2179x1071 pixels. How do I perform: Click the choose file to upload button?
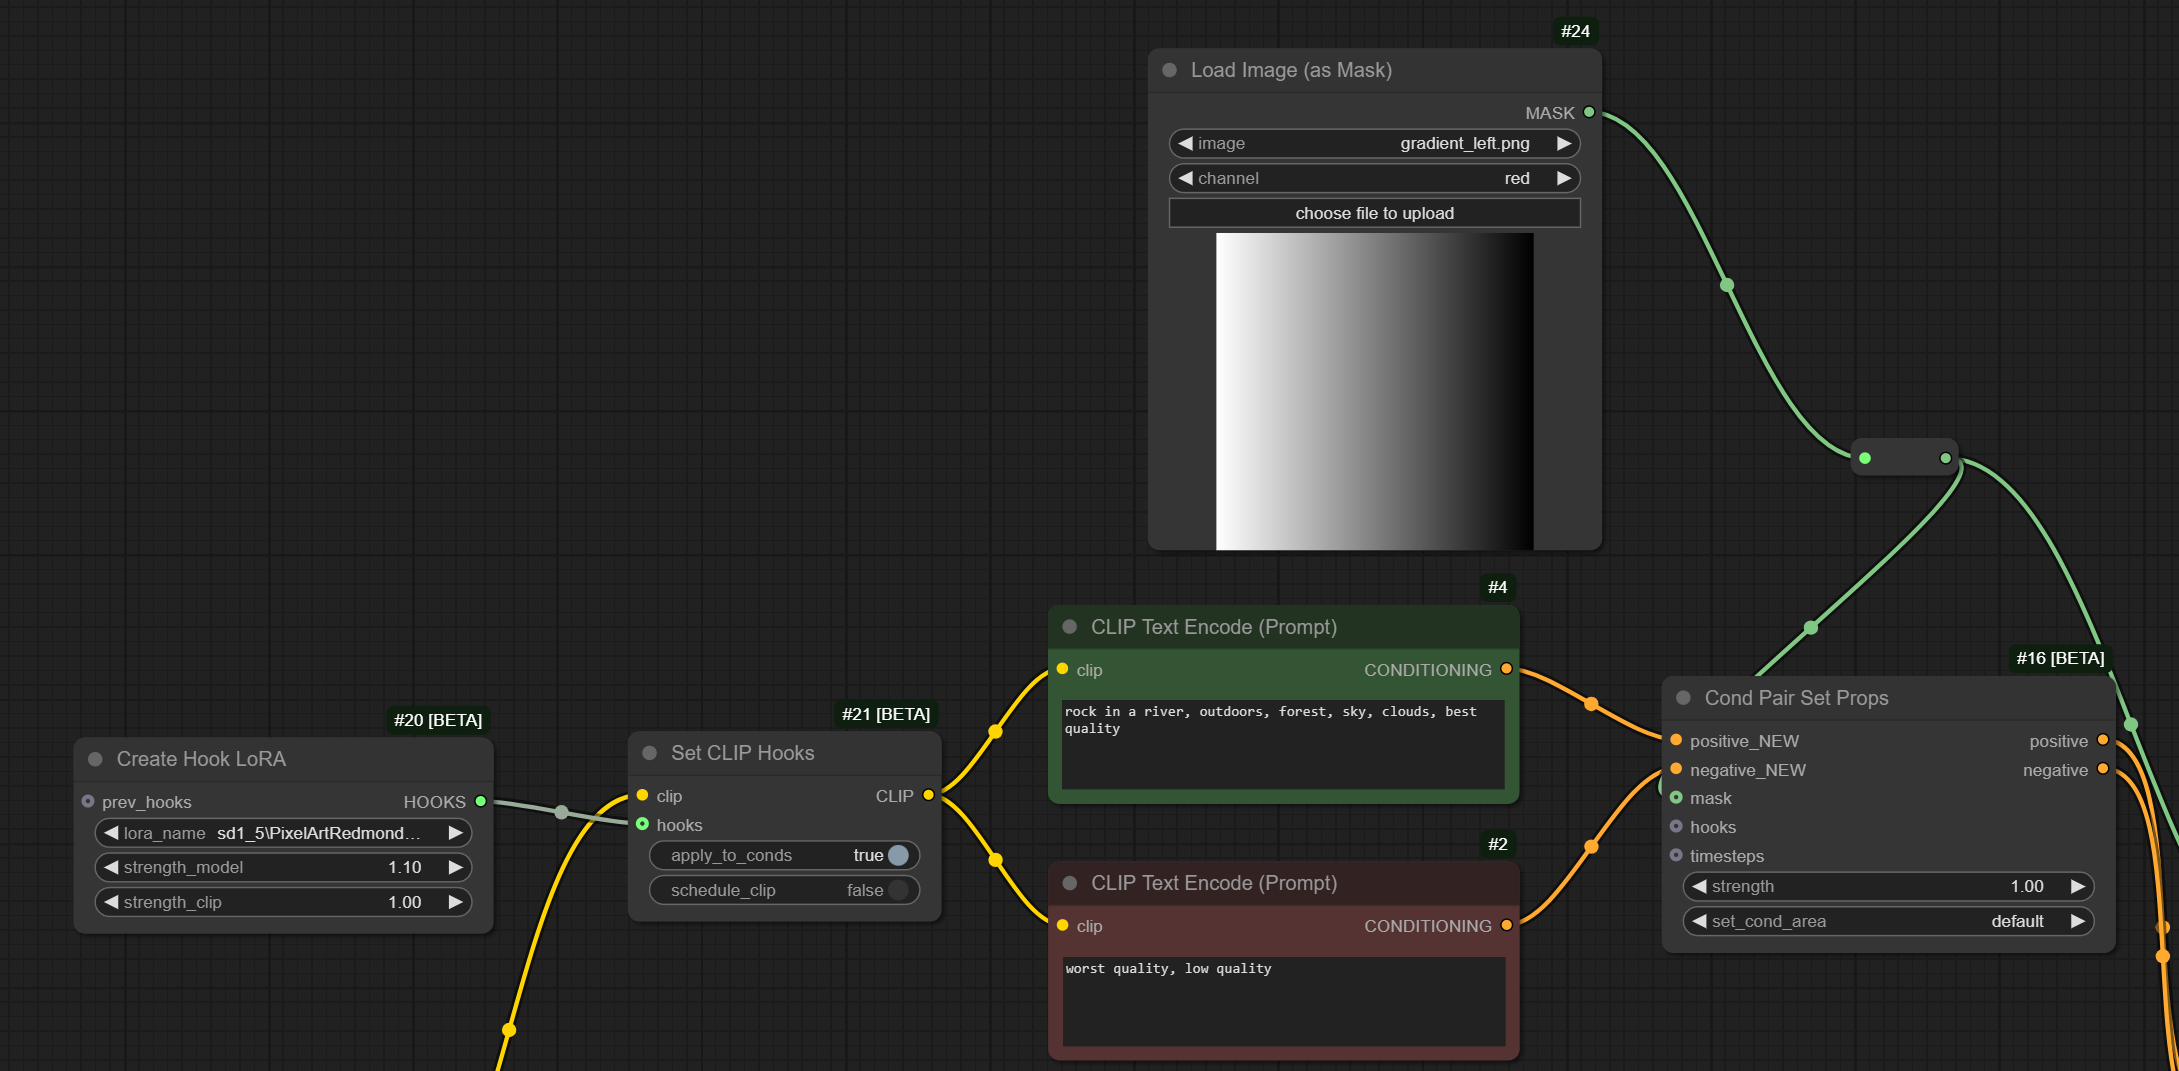point(1374,213)
